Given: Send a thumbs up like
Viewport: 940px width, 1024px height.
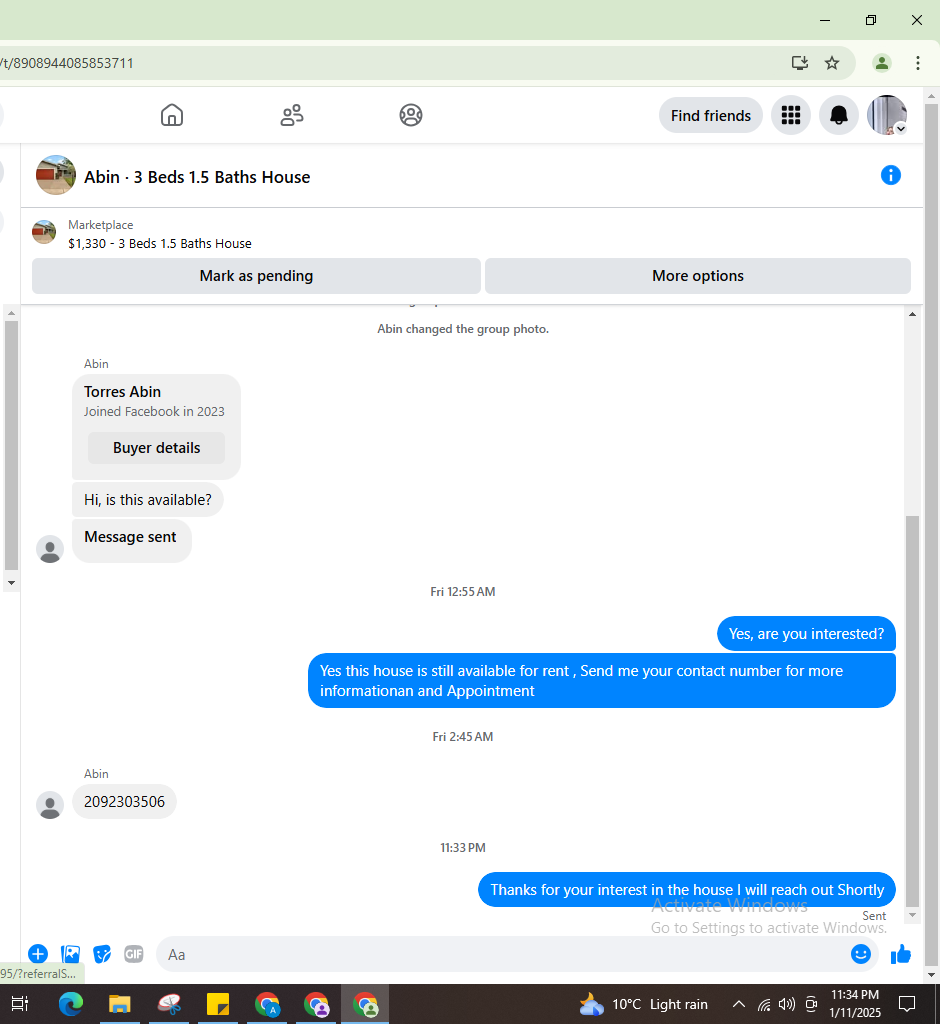Looking at the screenshot, I should pyautogui.click(x=901, y=954).
